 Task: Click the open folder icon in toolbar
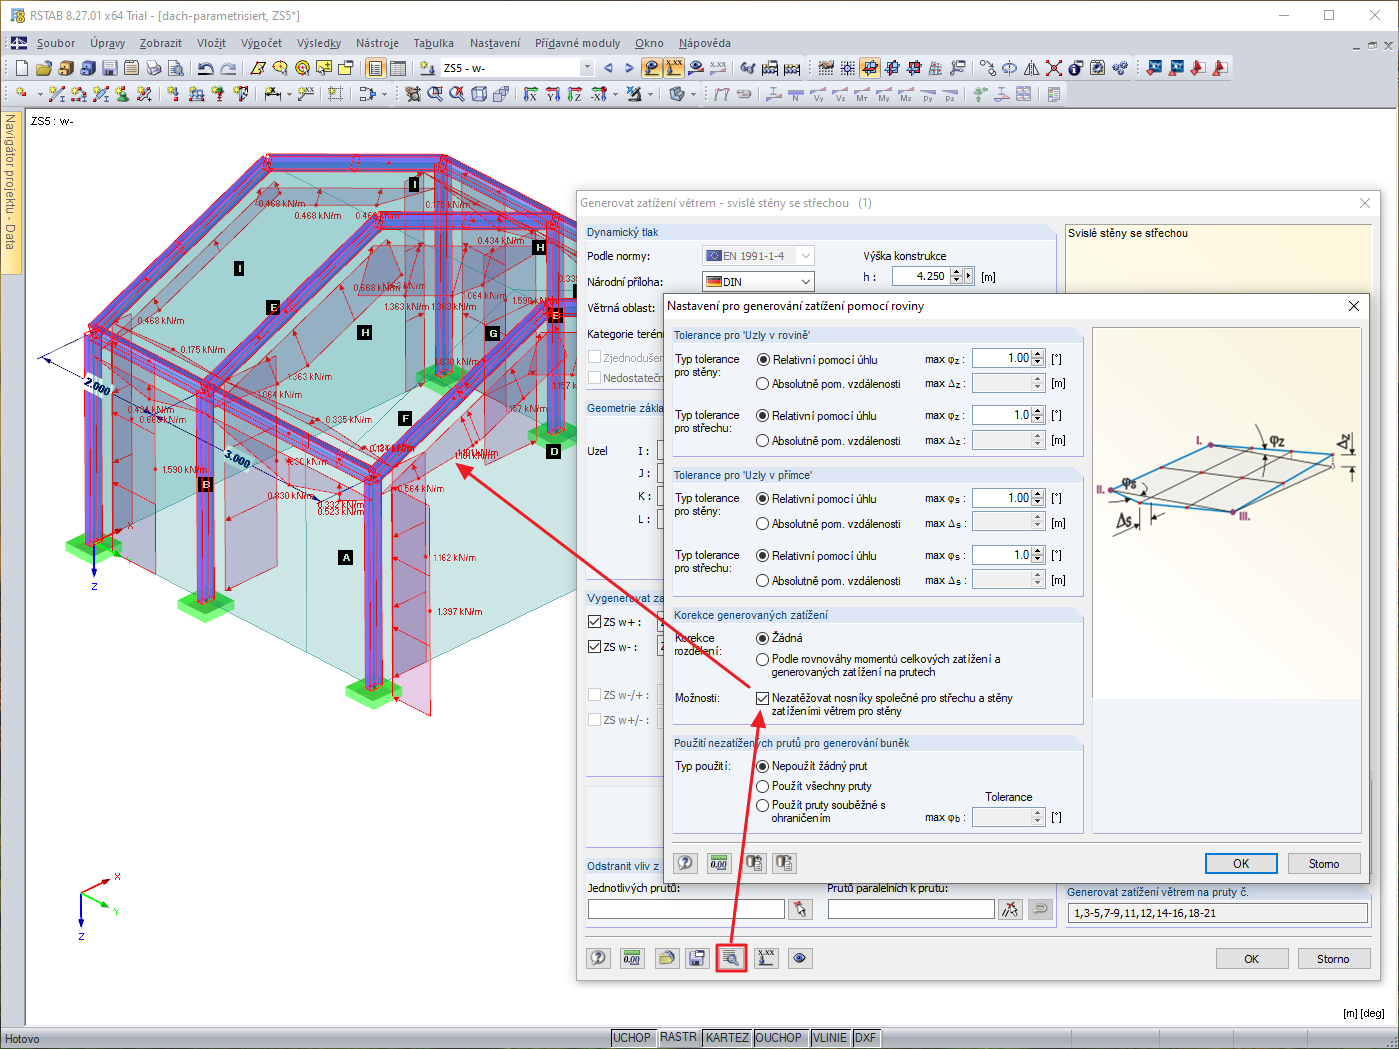(x=44, y=68)
